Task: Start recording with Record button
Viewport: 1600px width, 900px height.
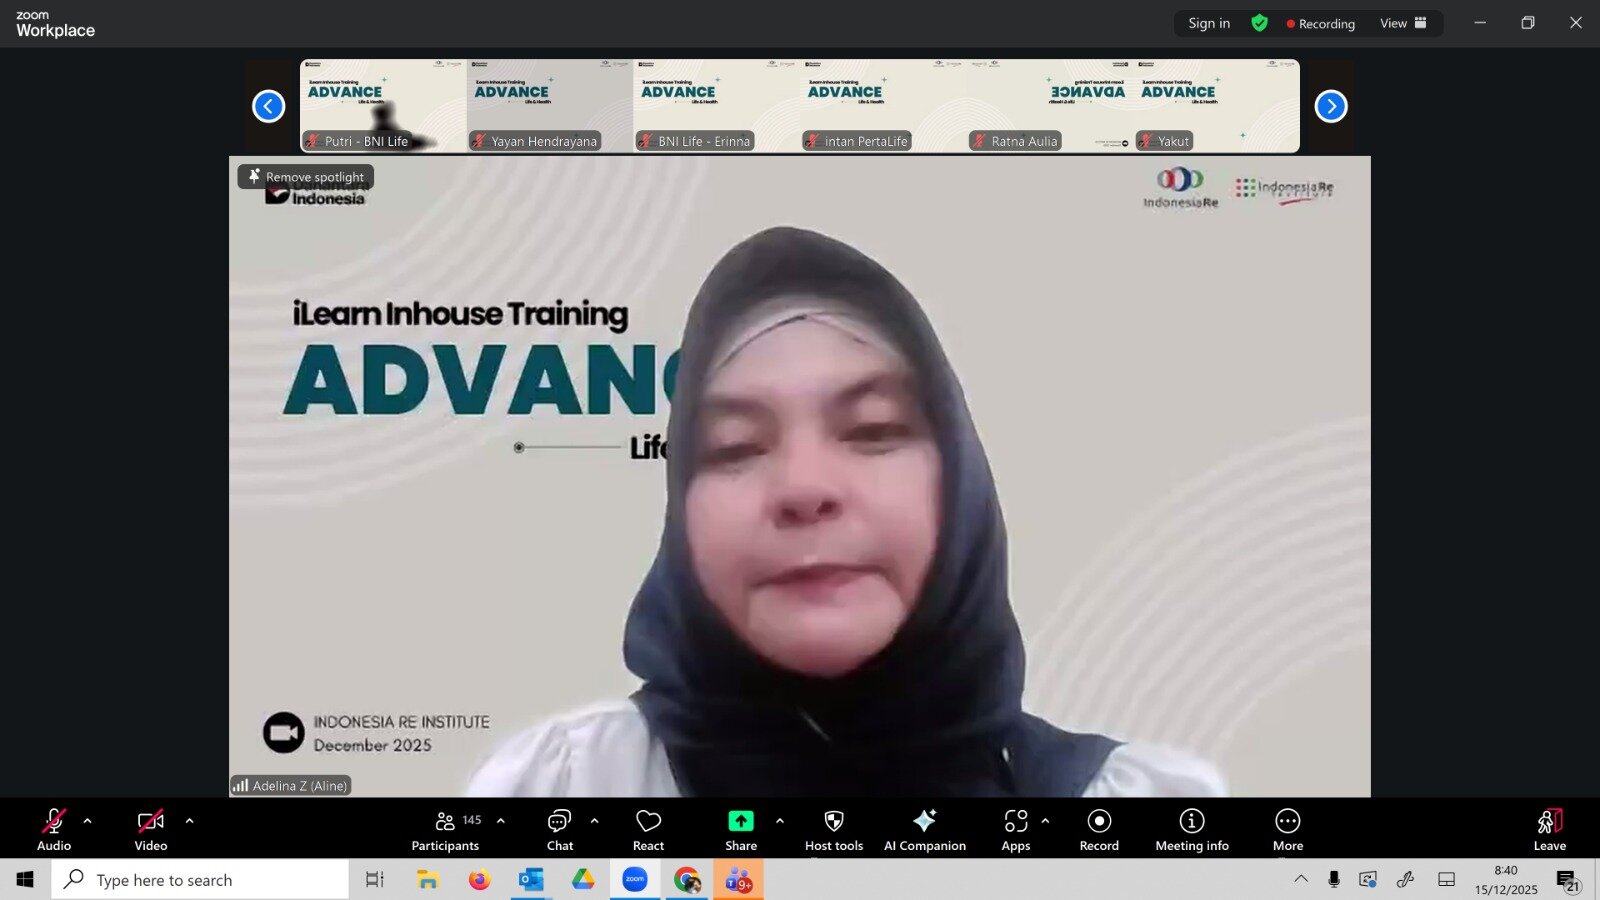Action: point(1099,829)
